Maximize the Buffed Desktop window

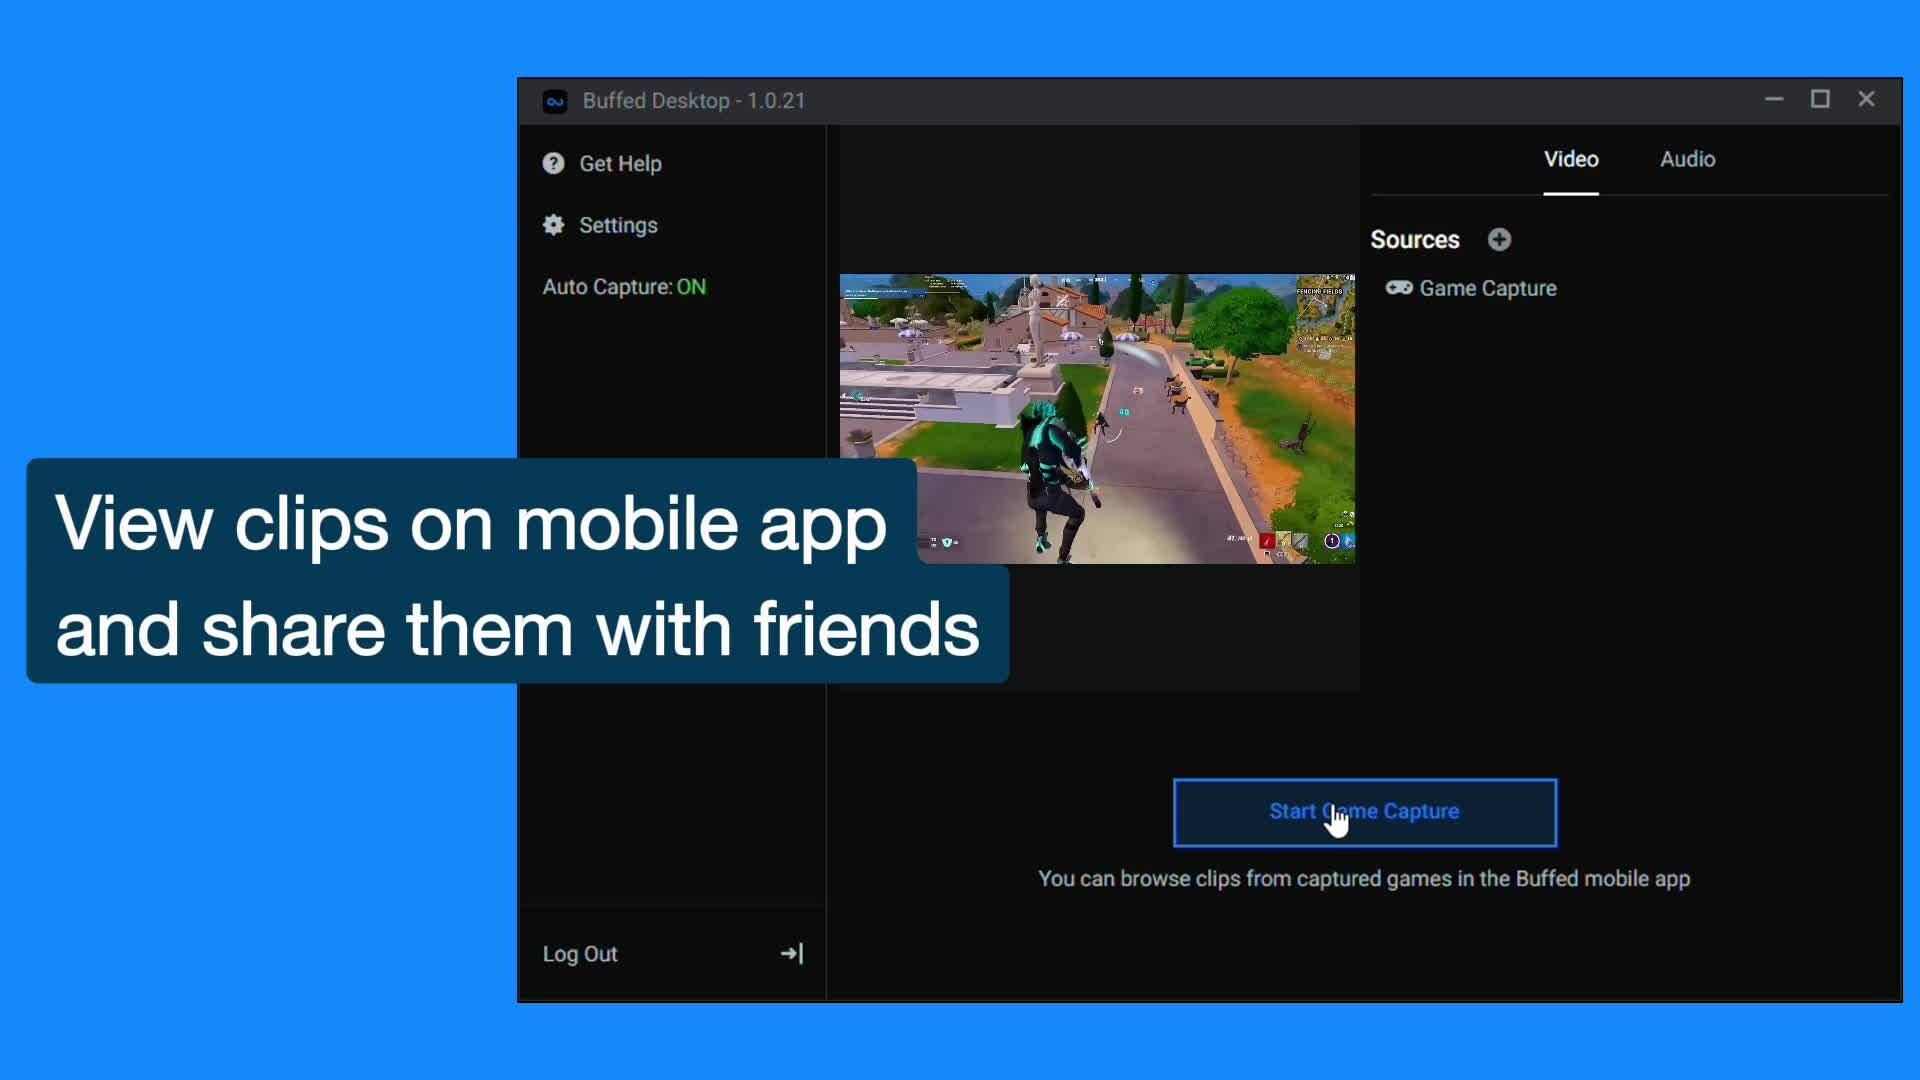click(x=1820, y=99)
